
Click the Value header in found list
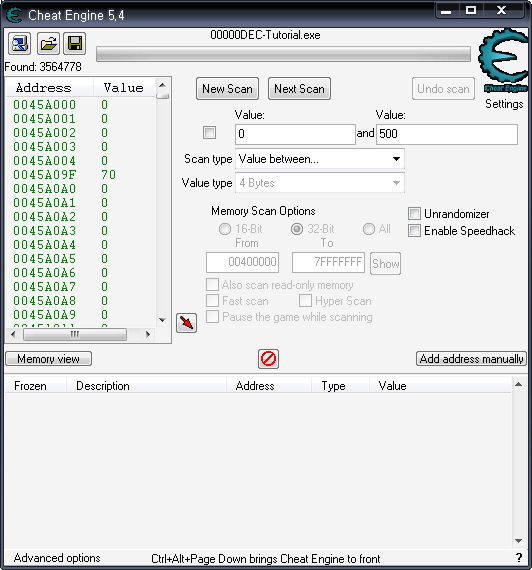(x=124, y=88)
